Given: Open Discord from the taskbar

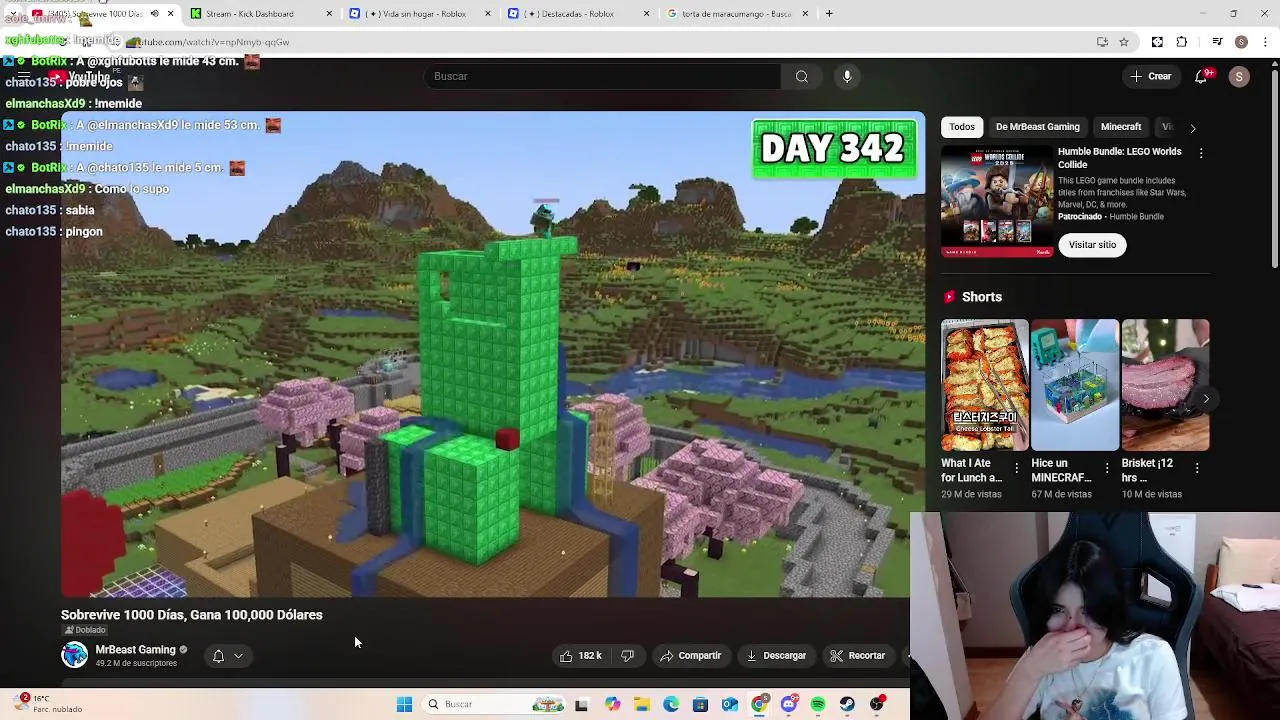Looking at the screenshot, I should pyautogui.click(x=789, y=704).
